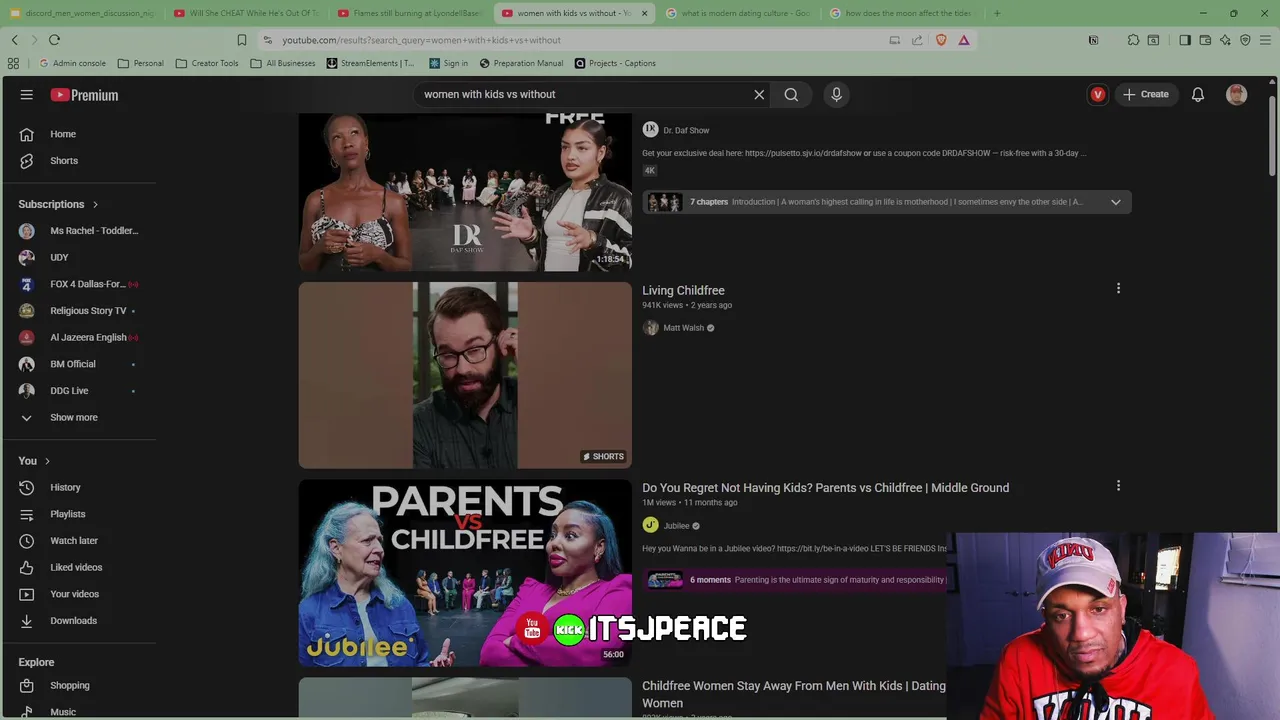
Task: Click the magnifier search button
Action: [x=791, y=94]
